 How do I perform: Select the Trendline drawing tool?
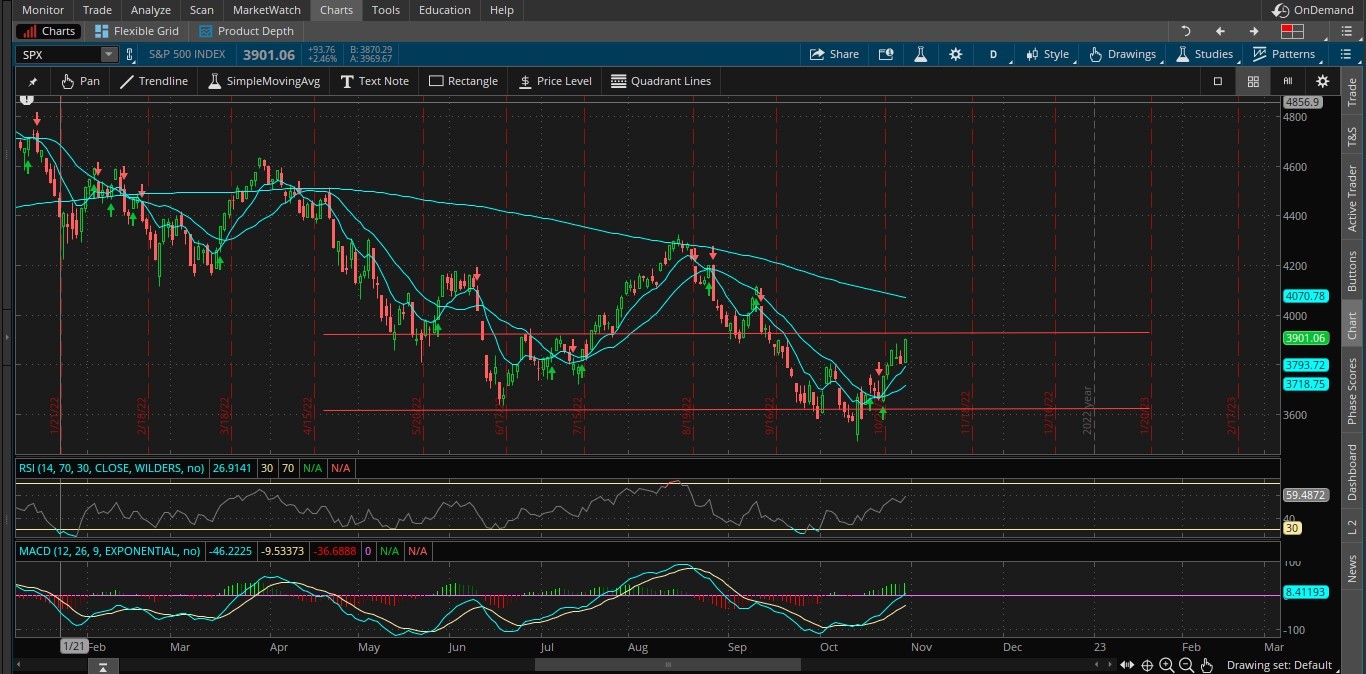(x=154, y=81)
